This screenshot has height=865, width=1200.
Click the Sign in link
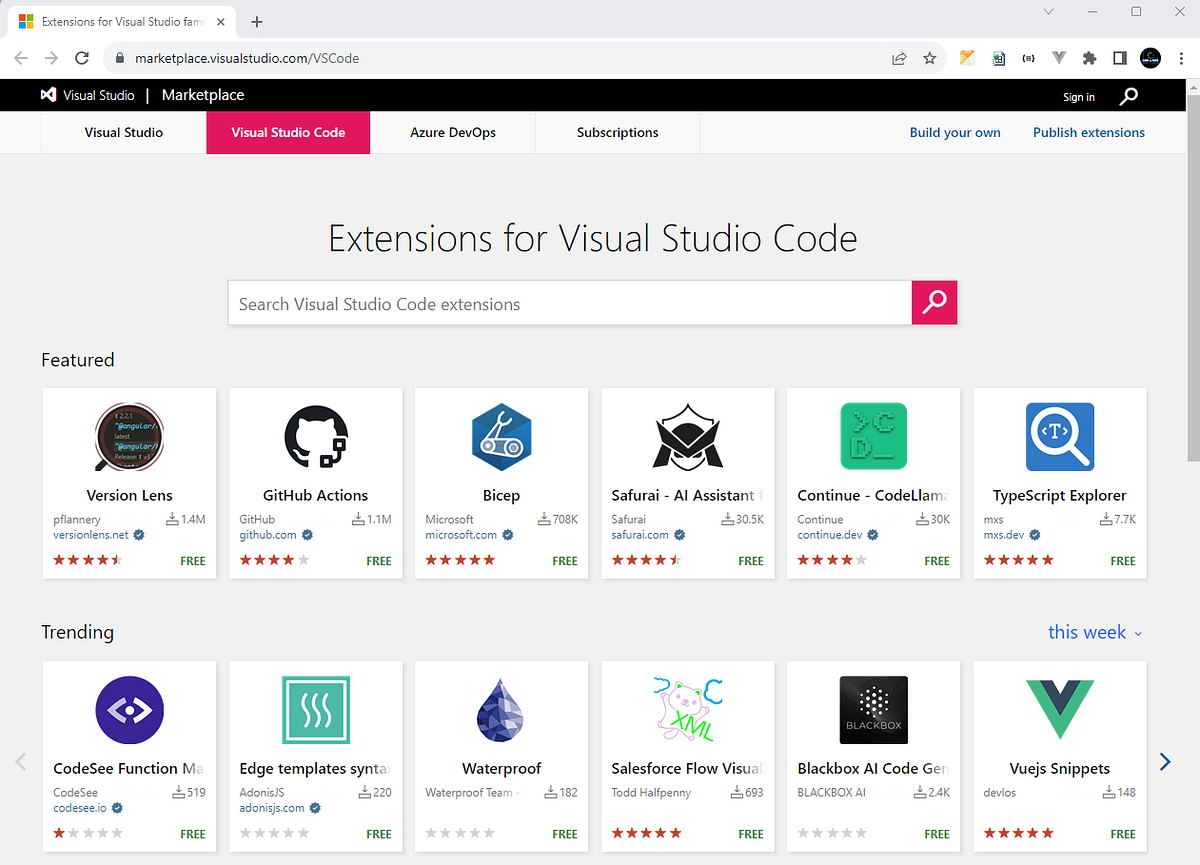(x=1078, y=97)
